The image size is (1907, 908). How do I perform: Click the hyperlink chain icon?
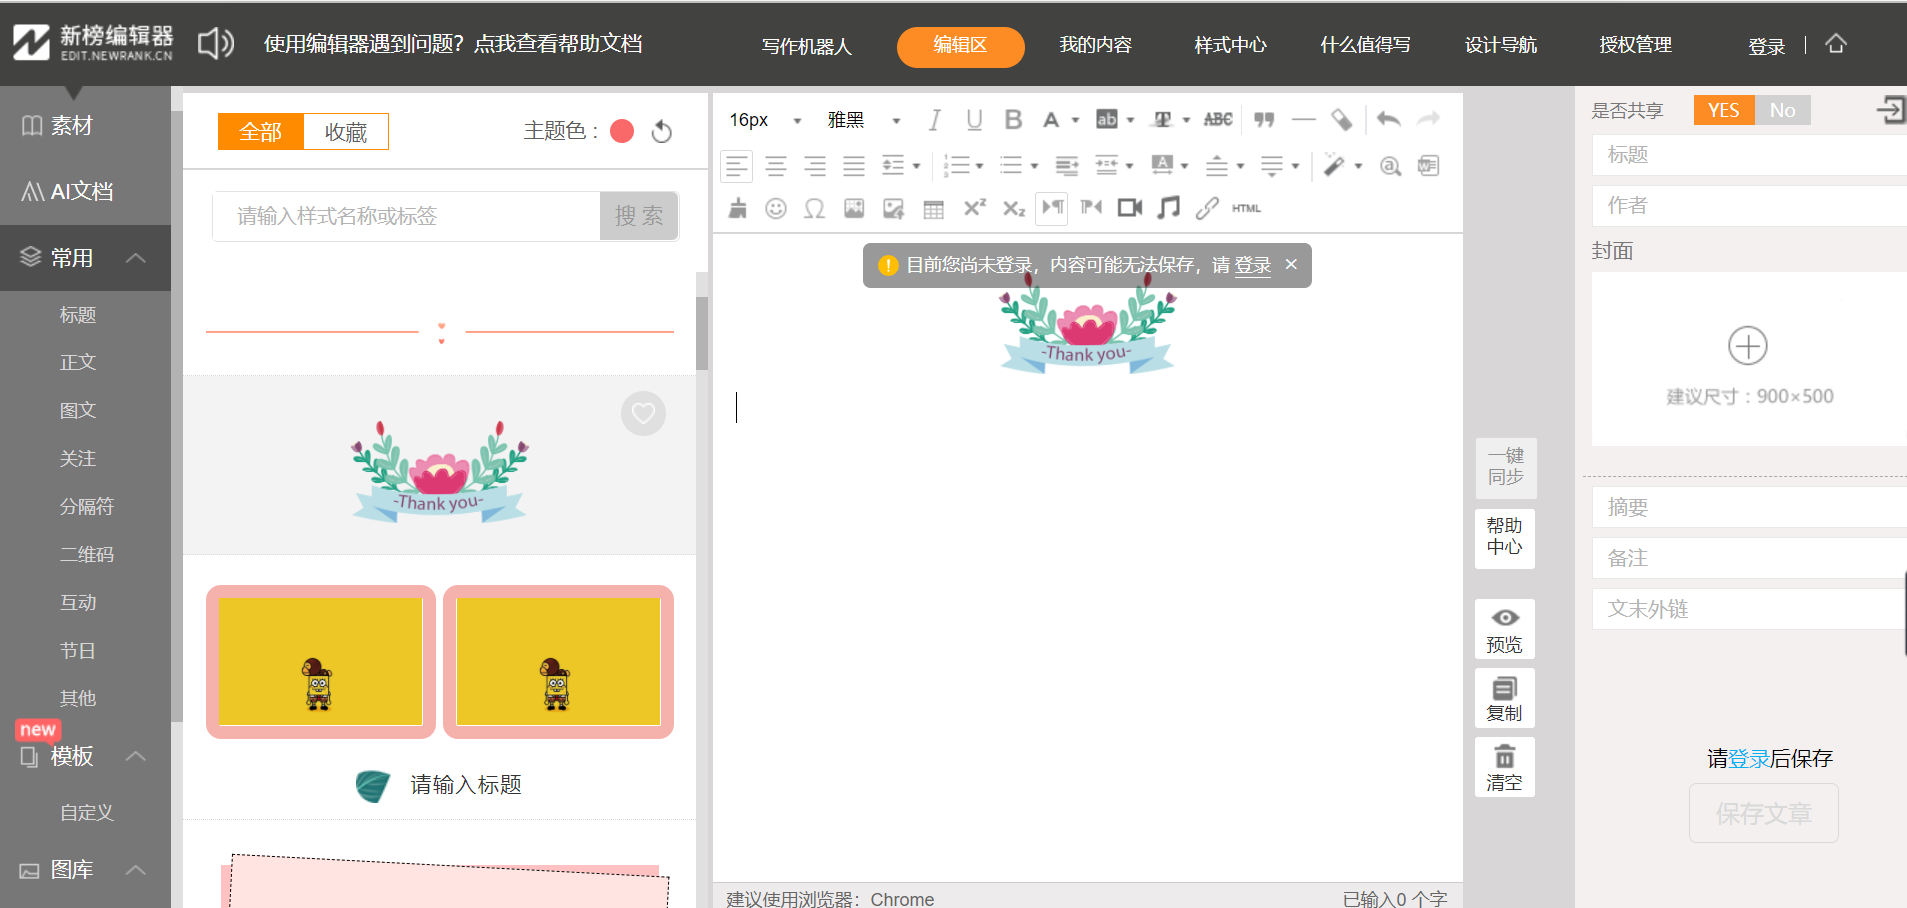[x=1207, y=208]
